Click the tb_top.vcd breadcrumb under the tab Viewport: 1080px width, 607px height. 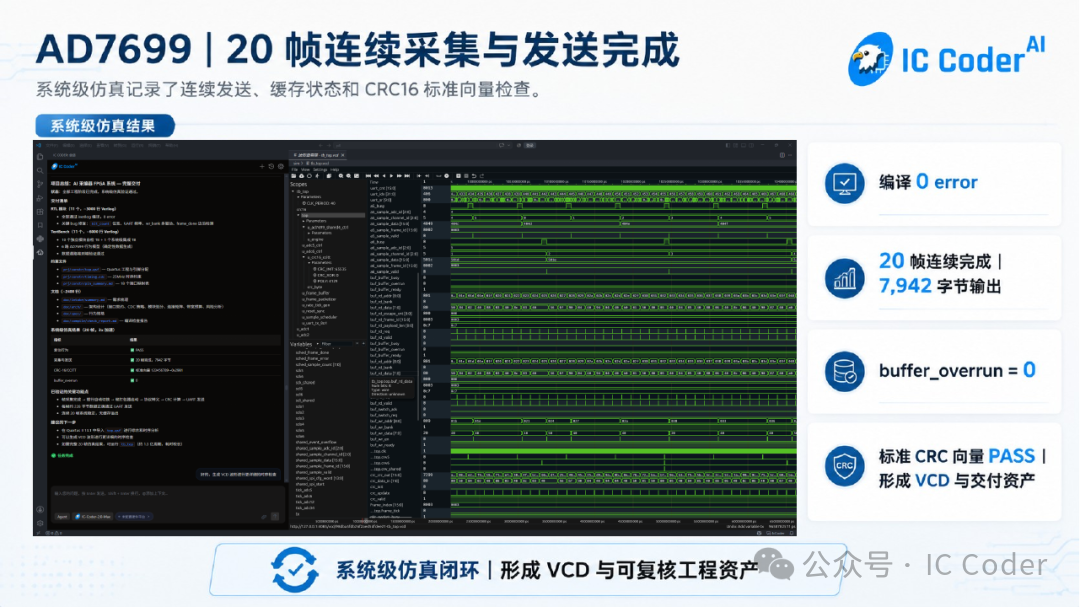point(318,163)
